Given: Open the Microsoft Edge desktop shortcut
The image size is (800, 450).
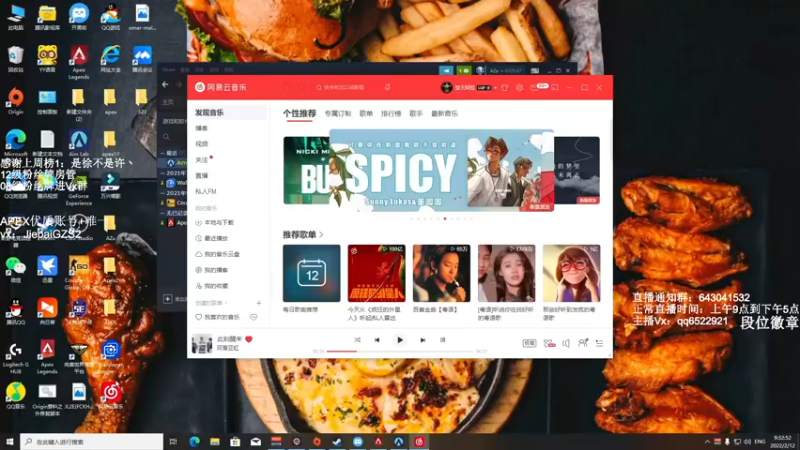Looking at the screenshot, I should click(15, 143).
